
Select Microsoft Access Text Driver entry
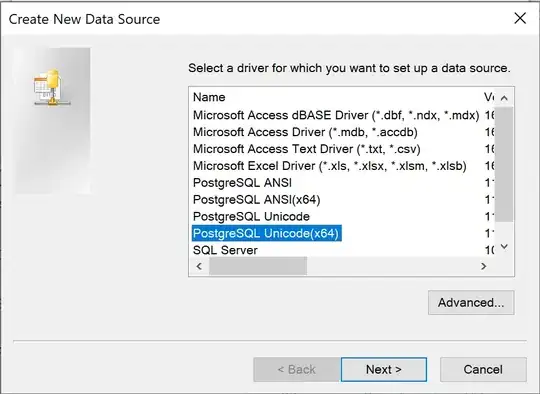click(x=307, y=149)
